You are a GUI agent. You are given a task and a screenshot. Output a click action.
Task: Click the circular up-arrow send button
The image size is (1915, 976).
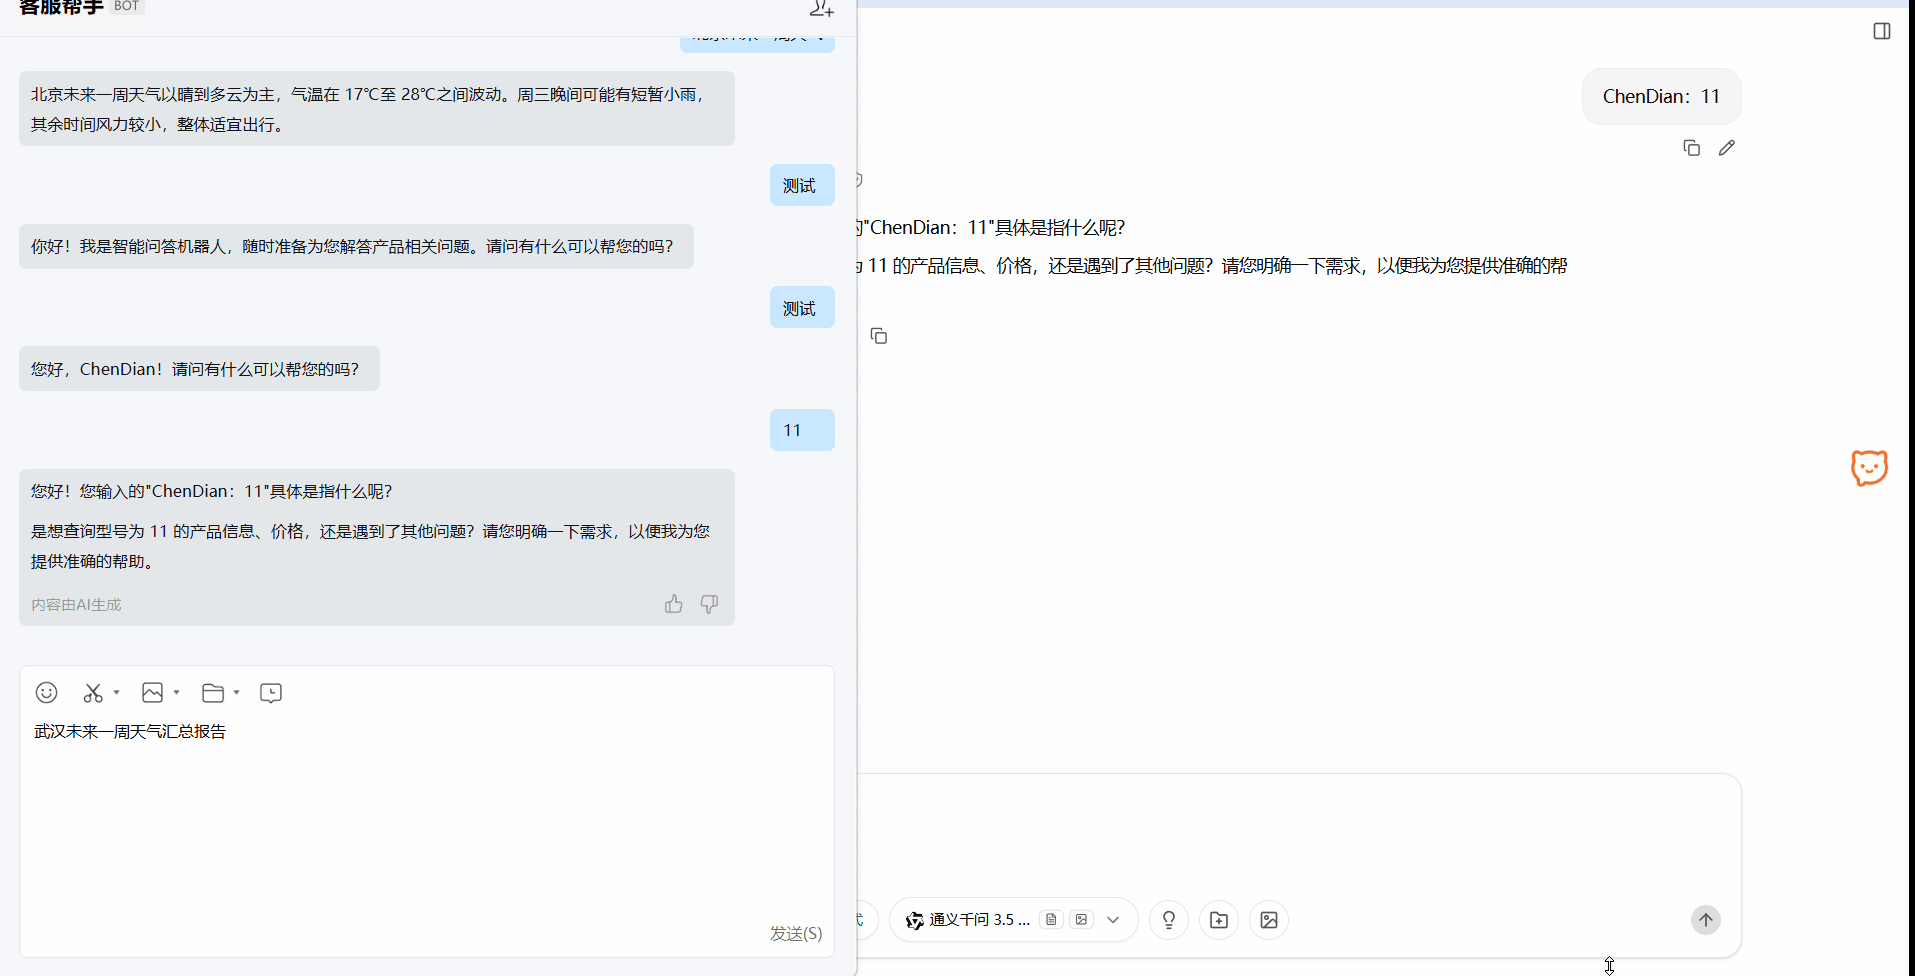[x=1705, y=919]
